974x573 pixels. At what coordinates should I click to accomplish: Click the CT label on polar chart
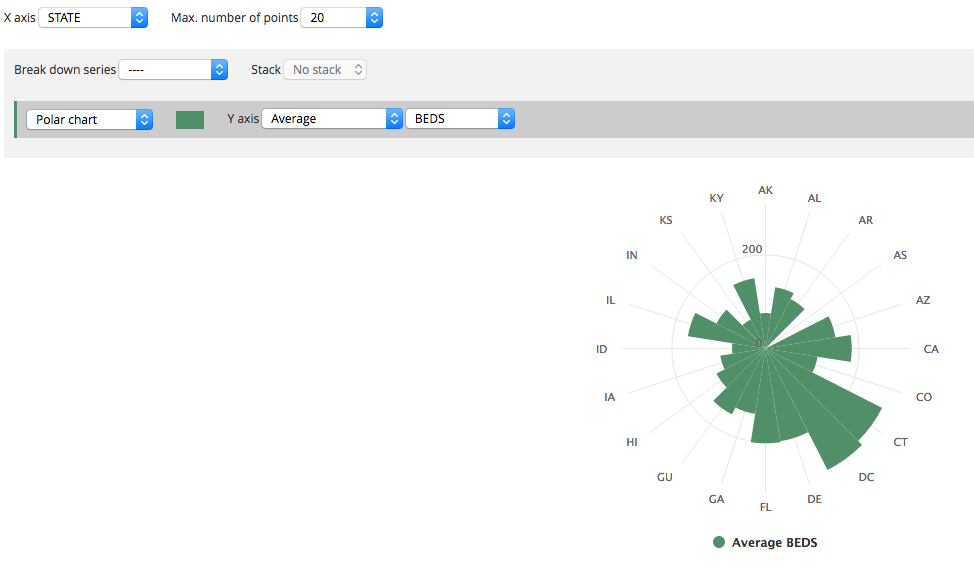coord(900,442)
